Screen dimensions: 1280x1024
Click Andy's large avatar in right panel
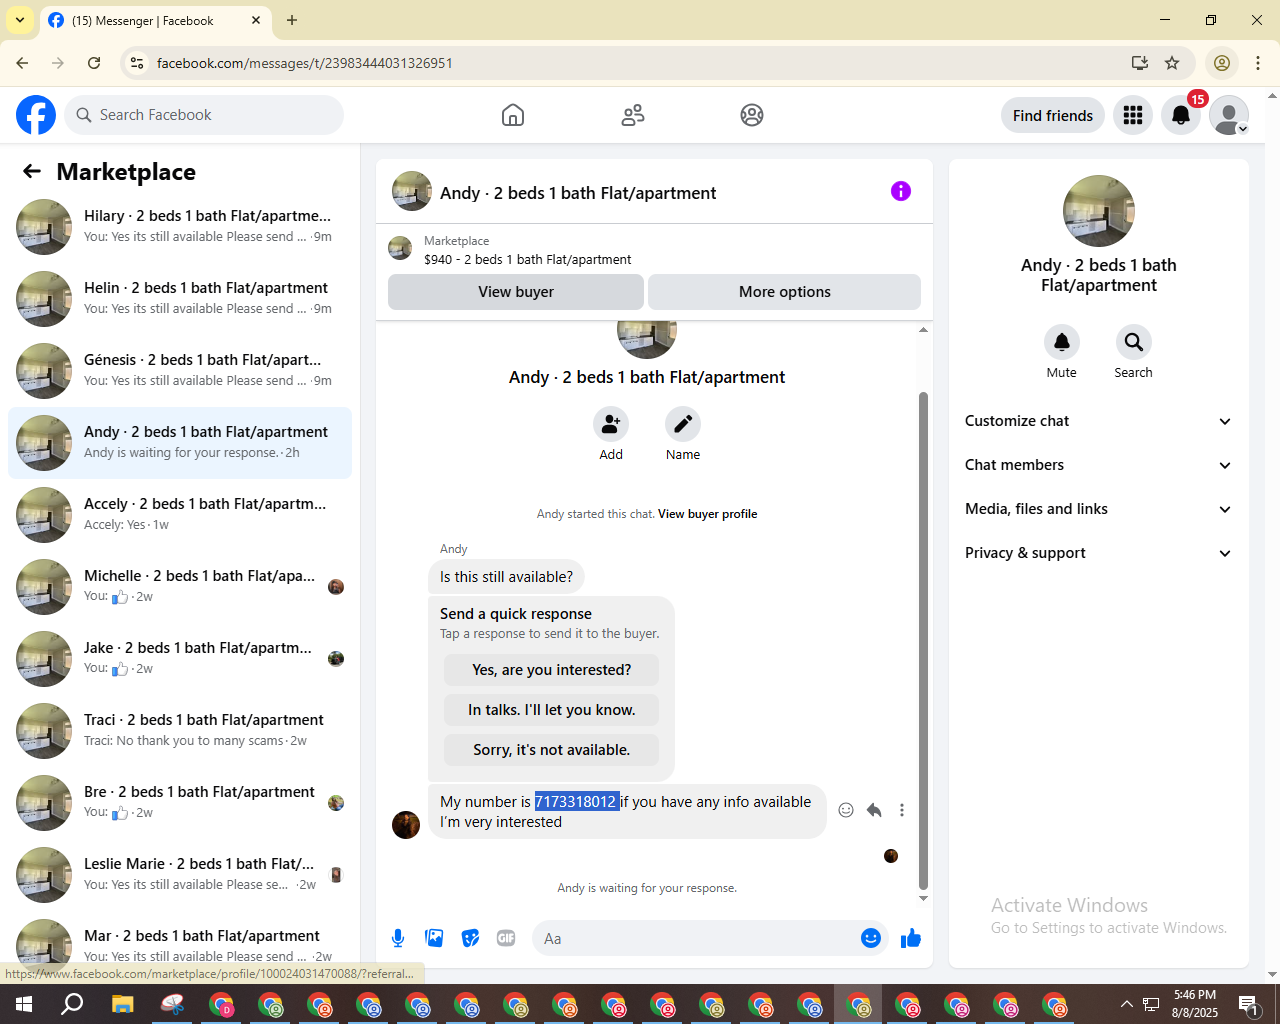click(x=1099, y=211)
